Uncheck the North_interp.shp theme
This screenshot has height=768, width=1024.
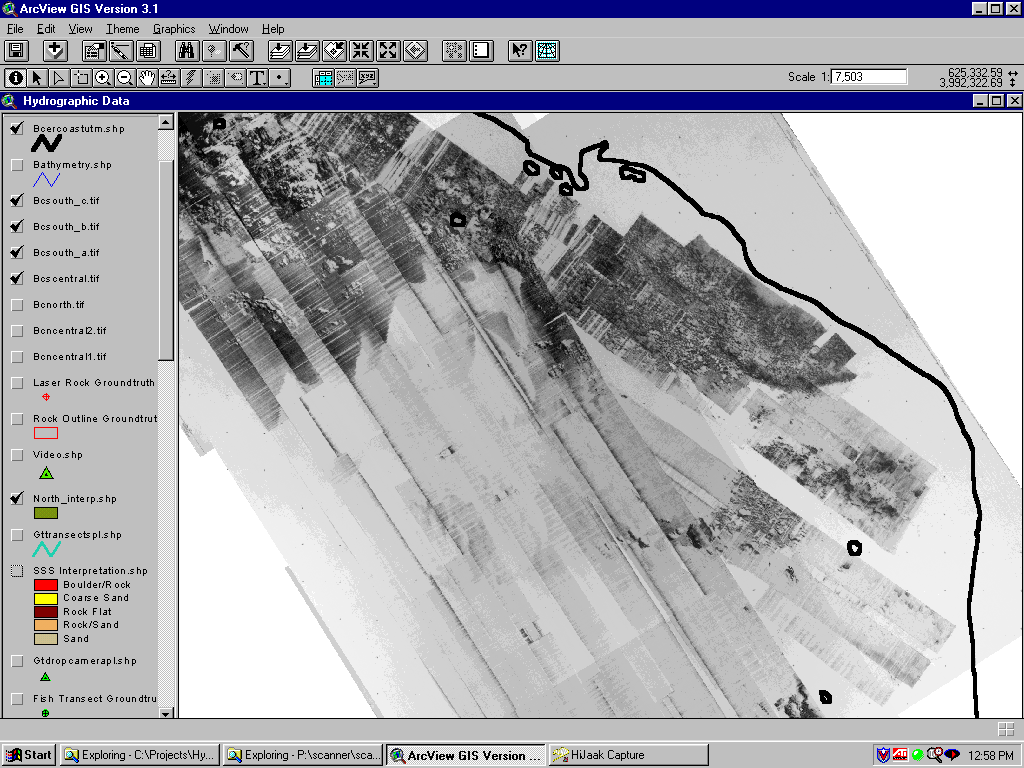pos(17,499)
